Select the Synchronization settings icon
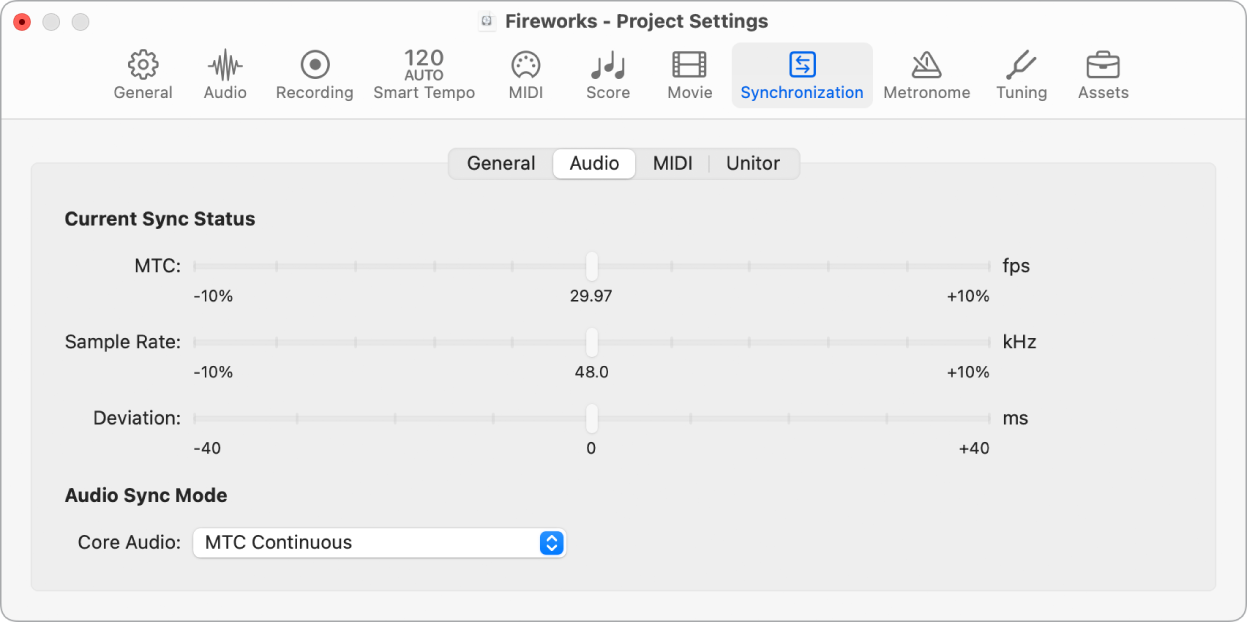 [x=801, y=75]
